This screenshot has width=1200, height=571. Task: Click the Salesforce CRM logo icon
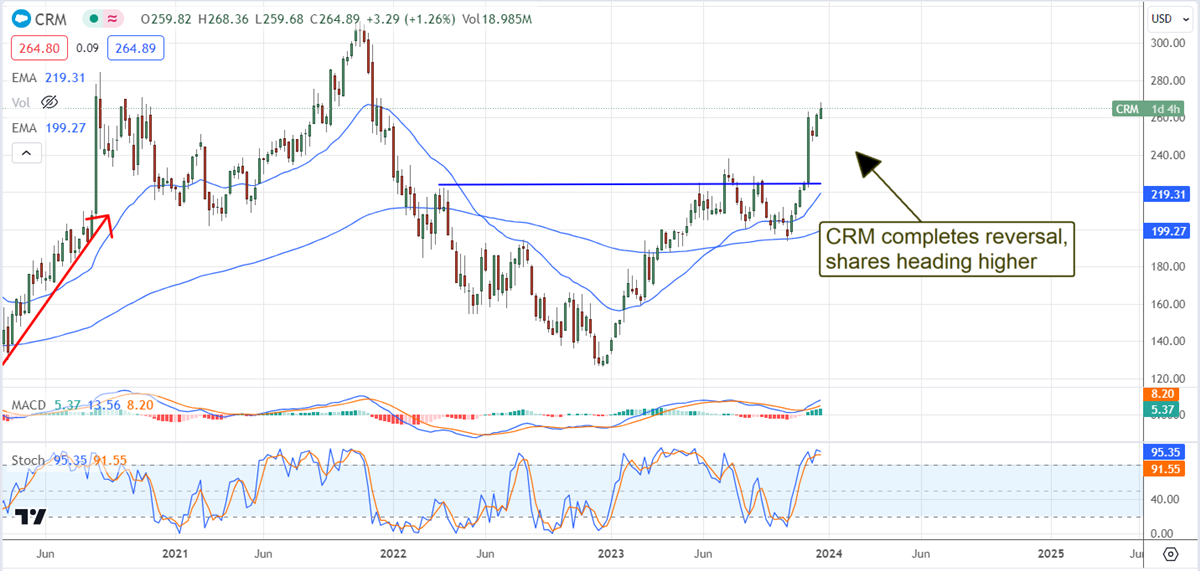pyautogui.click(x=21, y=17)
